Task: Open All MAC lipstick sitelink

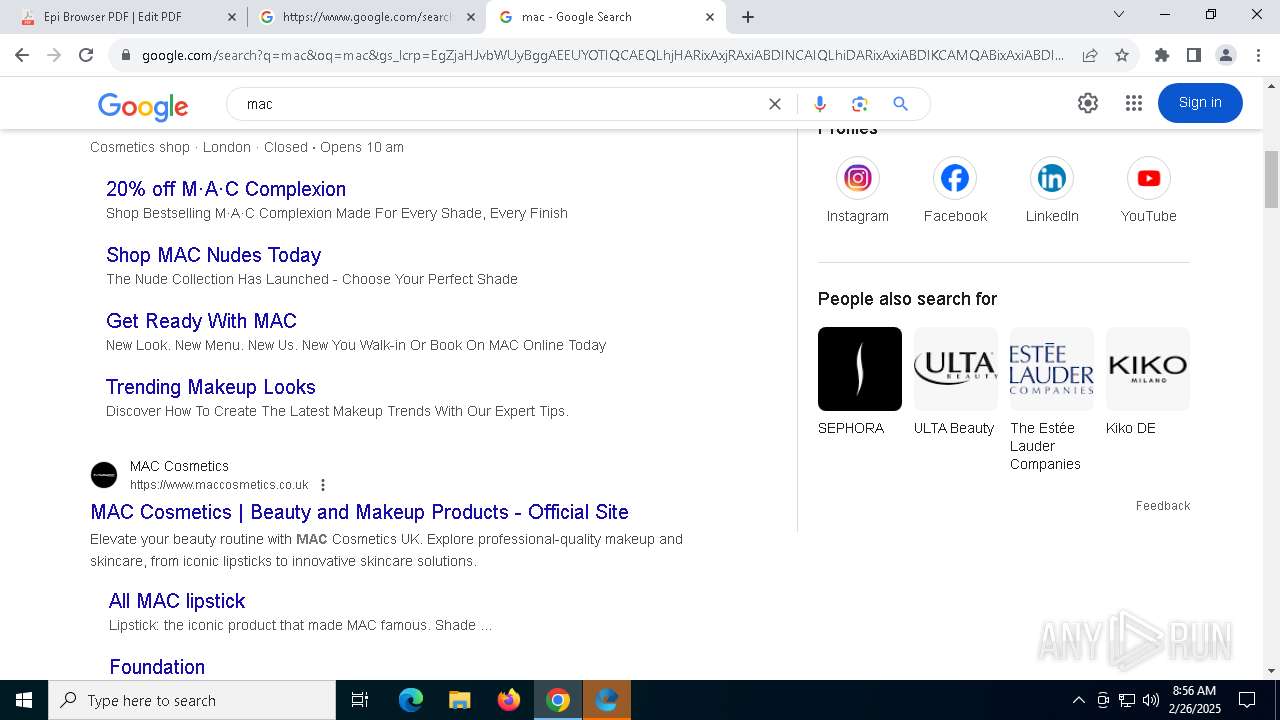Action: coord(177,601)
